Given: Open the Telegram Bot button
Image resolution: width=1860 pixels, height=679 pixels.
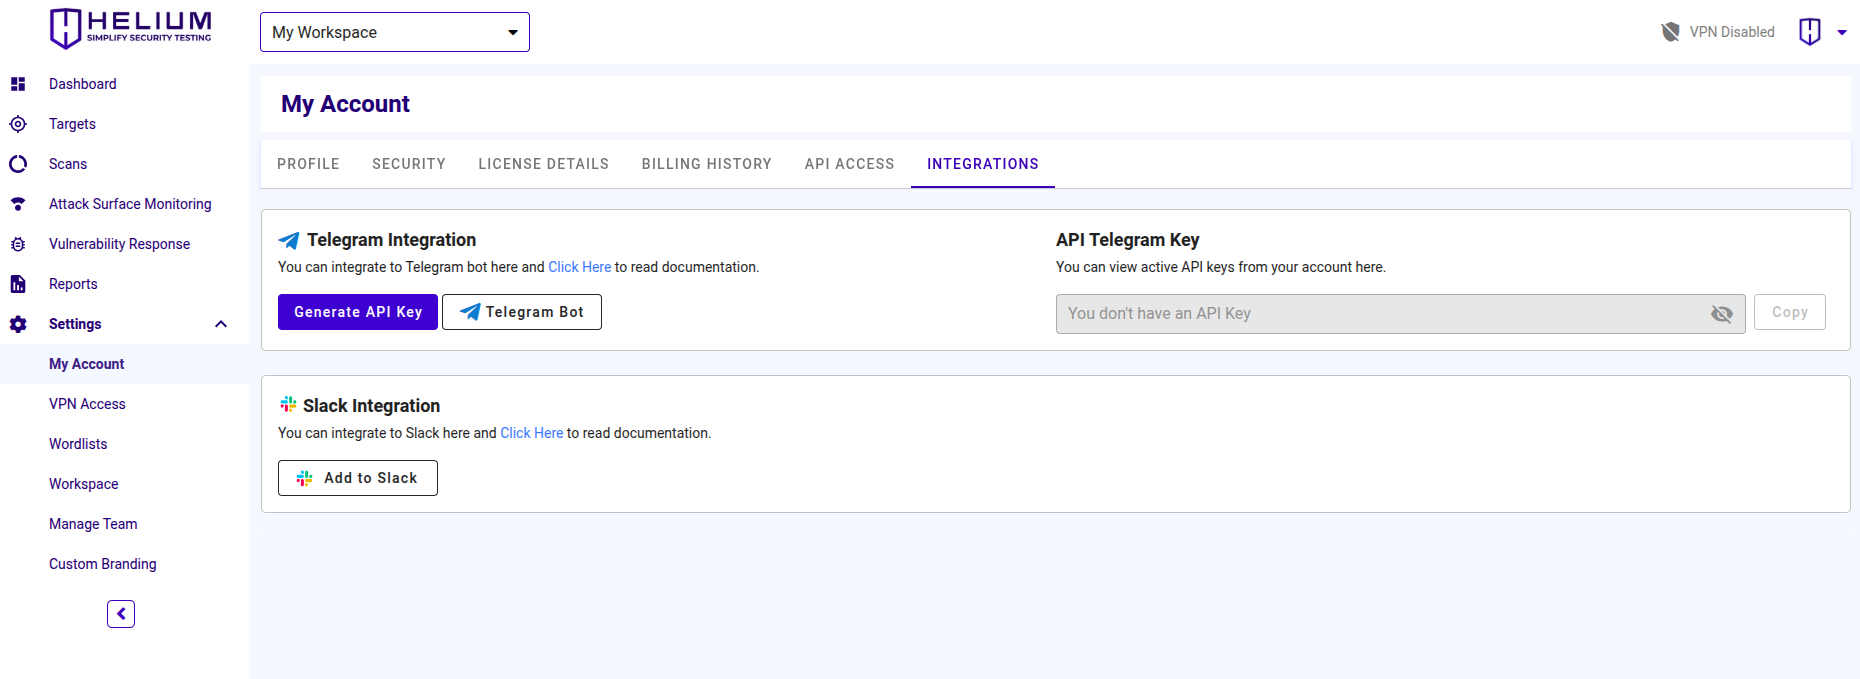Looking at the screenshot, I should coord(522,312).
